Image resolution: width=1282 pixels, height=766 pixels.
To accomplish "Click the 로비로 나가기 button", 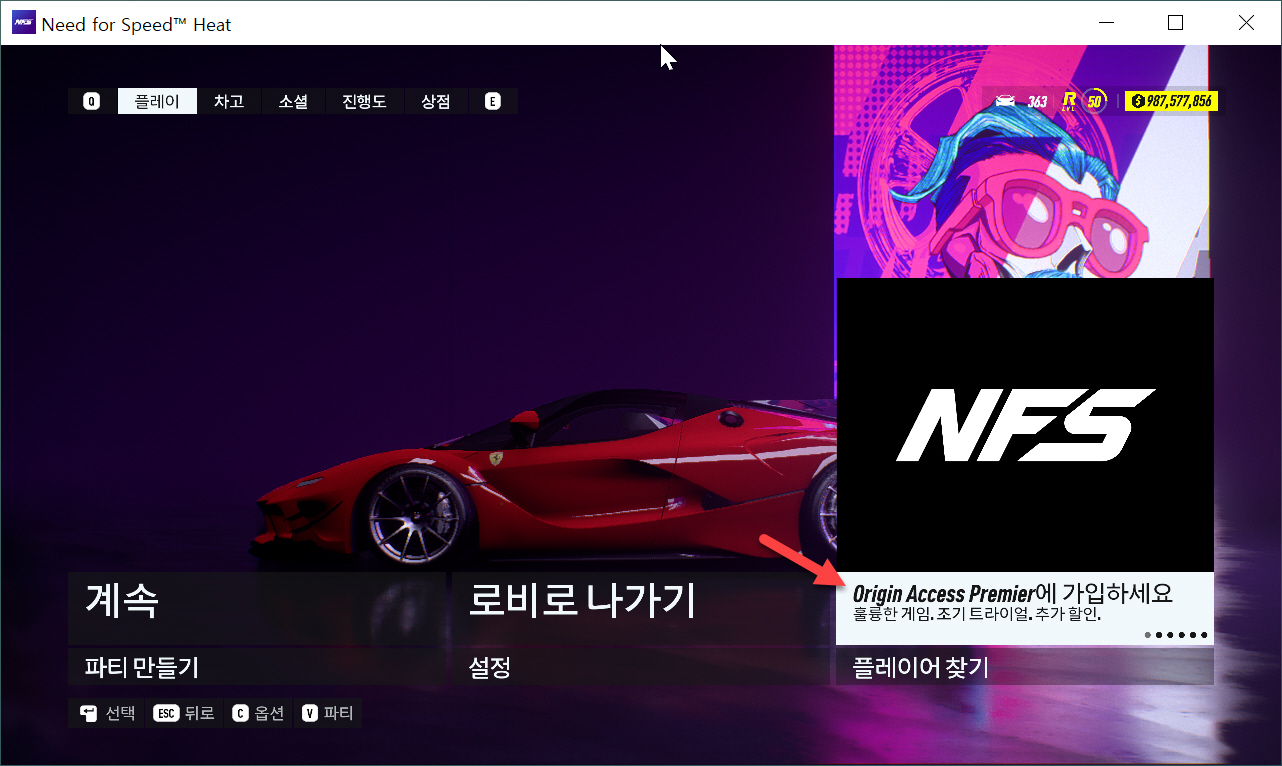I will click(641, 608).
